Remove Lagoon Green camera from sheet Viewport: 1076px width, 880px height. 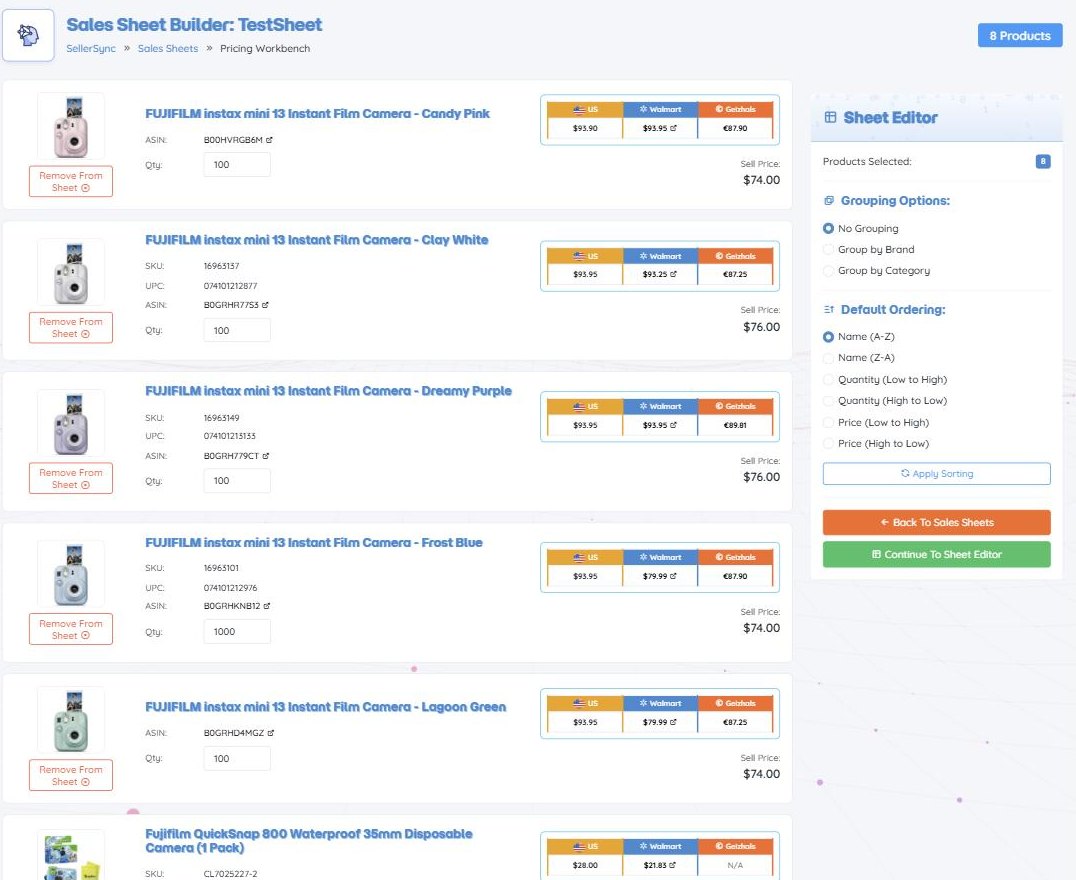pos(71,776)
